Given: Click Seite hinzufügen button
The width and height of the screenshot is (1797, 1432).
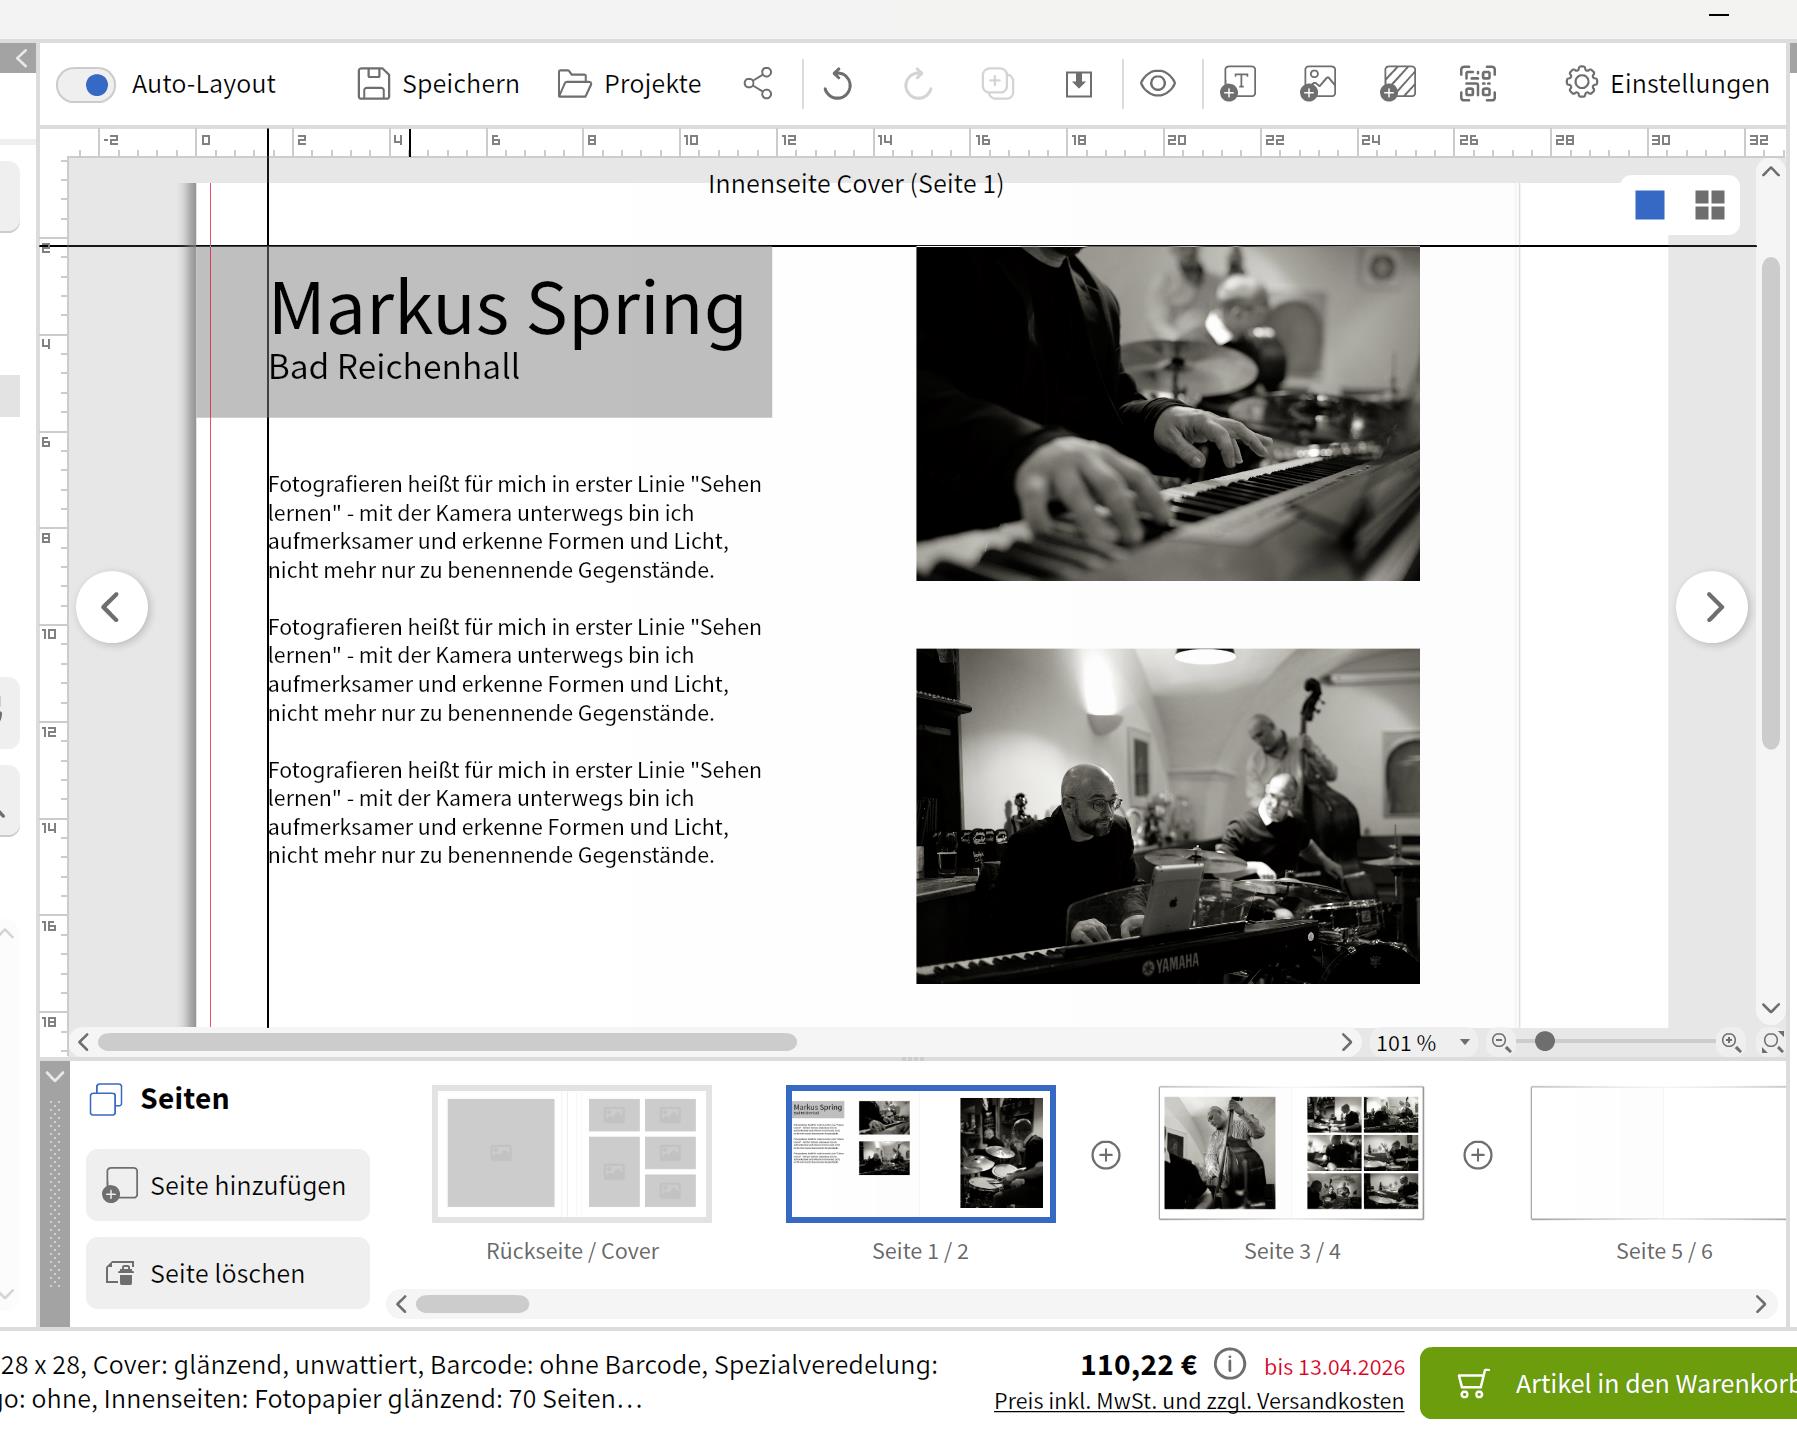Looking at the screenshot, I should pyautogui.click(x=228, y=1185).
